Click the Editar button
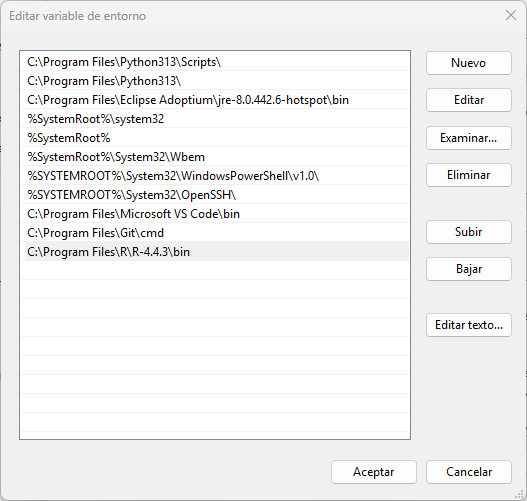Screen dimensions: 527x501 [469, 100]
